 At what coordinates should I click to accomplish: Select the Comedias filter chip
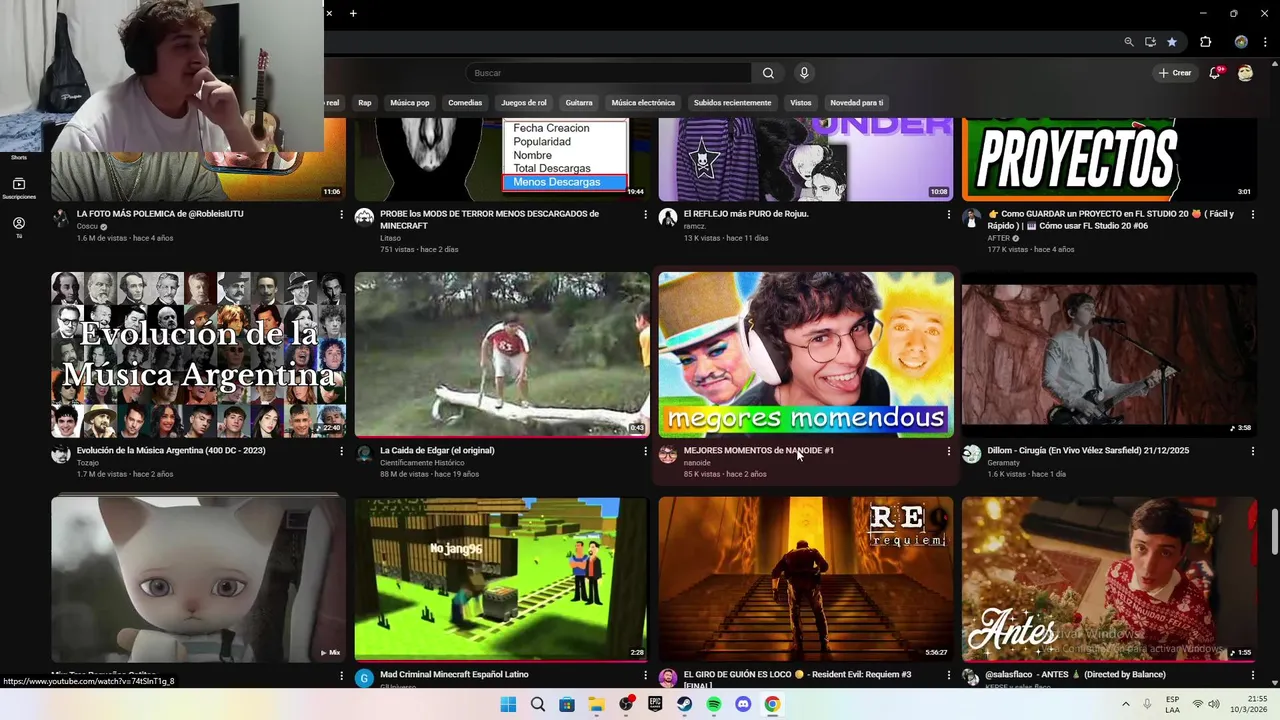click(465, 103)
